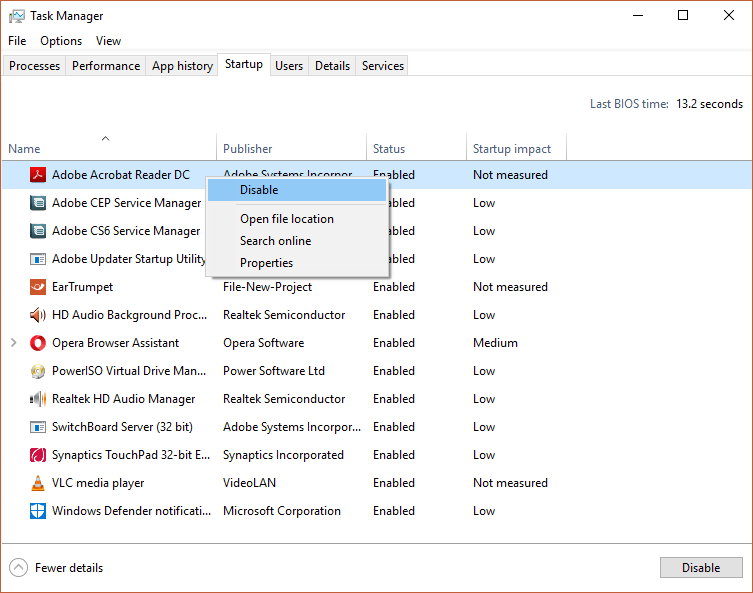Click the Last BIOS time 13.2 seconds value
753x593 pixels.
[x=709, y=104]
